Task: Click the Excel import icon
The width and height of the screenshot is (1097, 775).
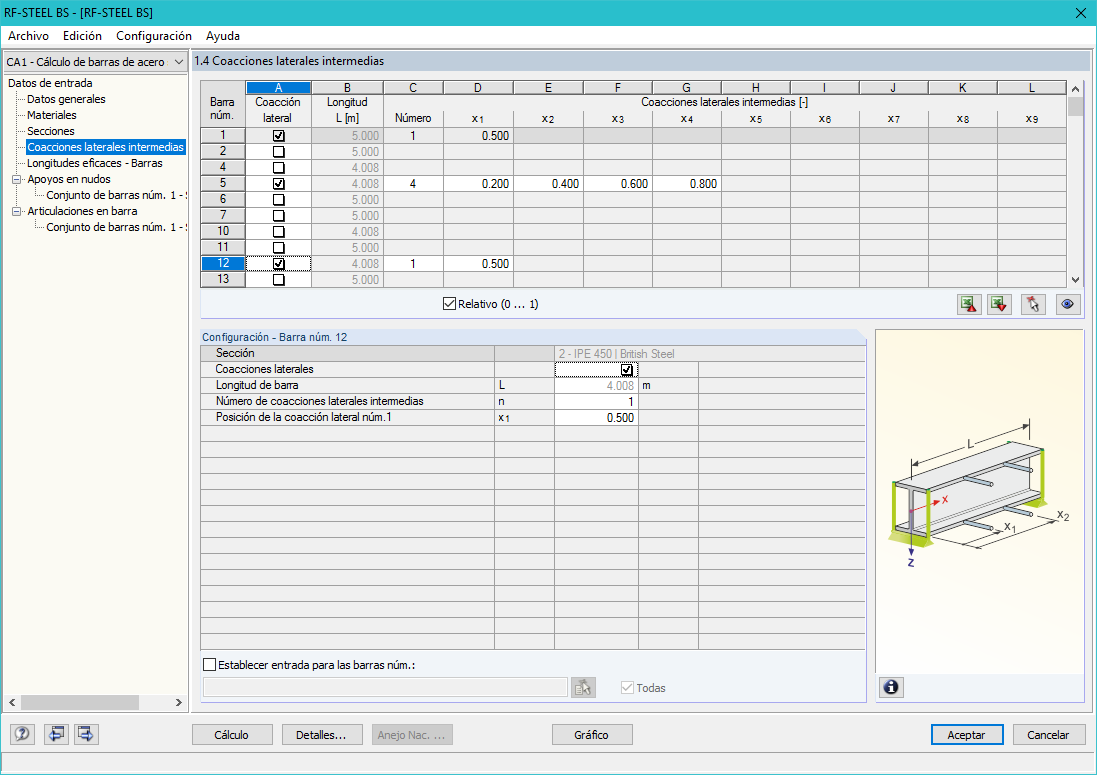Action: click(x=999, y=304)
